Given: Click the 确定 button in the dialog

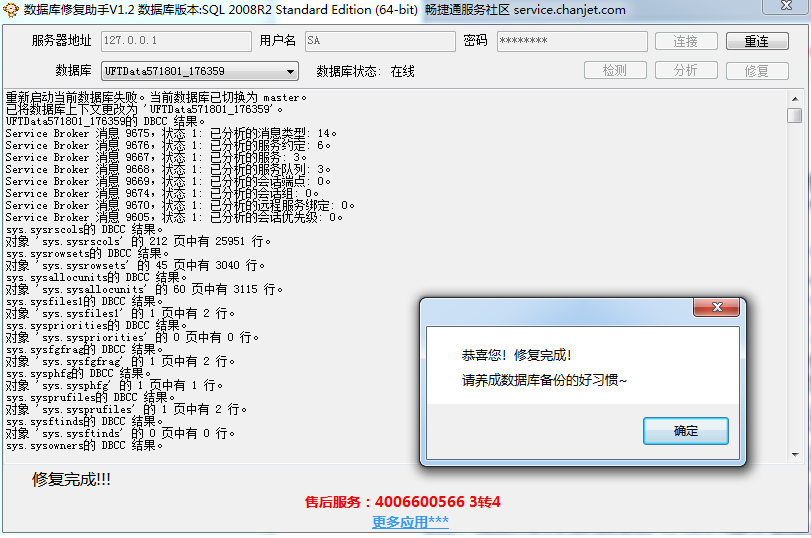Looking at the screenshot, I should 685,431.
